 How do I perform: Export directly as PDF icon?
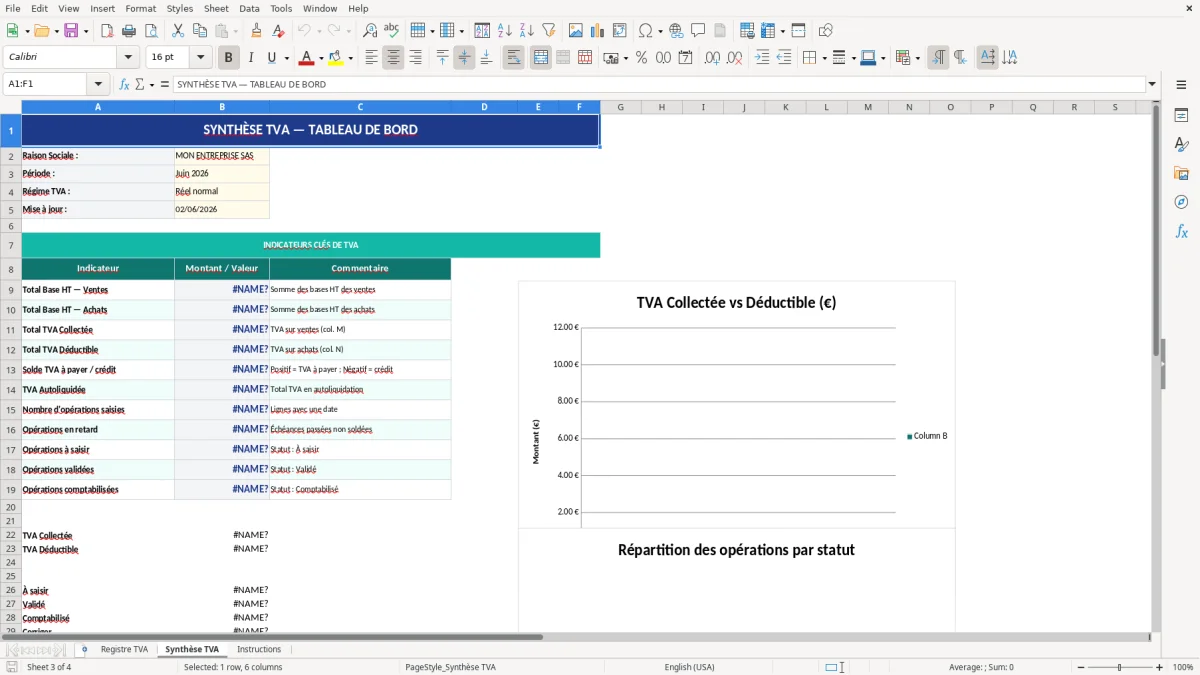(107, 31)
